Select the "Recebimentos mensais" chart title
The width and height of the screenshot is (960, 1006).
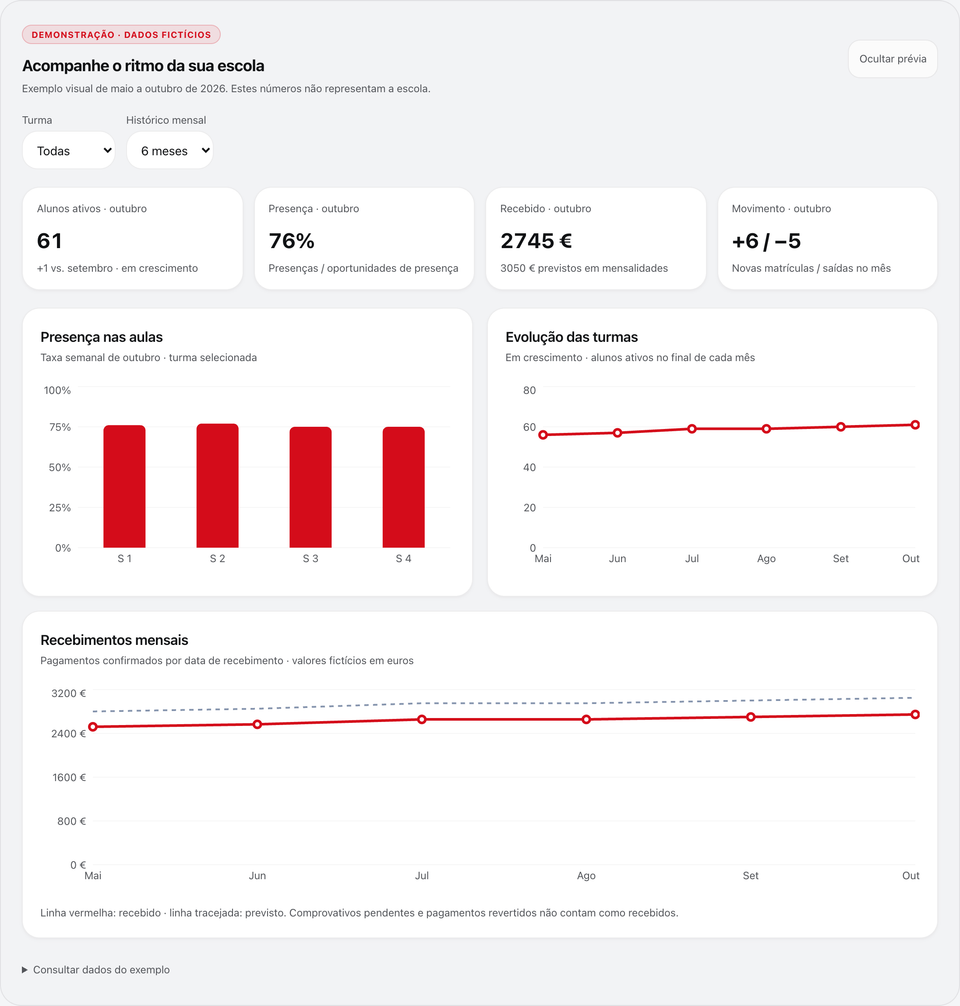pyautogui.click(x=114, y=640)
